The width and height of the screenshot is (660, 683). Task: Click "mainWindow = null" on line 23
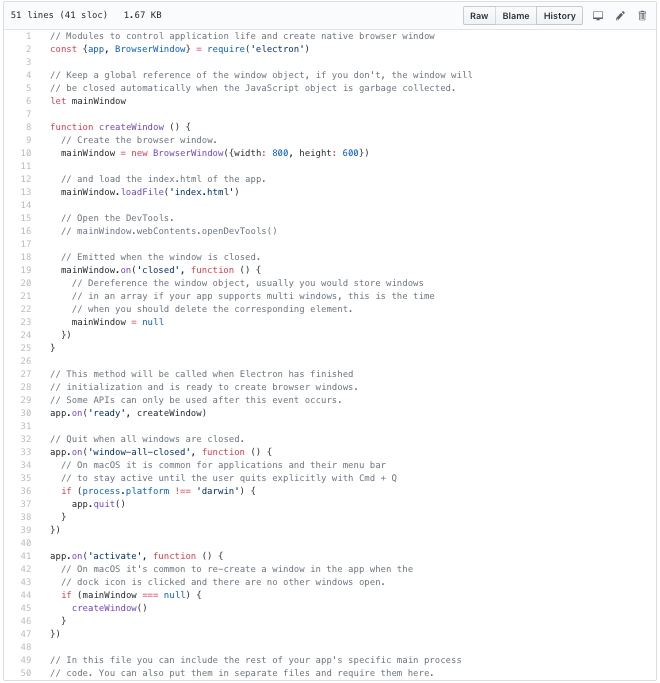(118, 322)
